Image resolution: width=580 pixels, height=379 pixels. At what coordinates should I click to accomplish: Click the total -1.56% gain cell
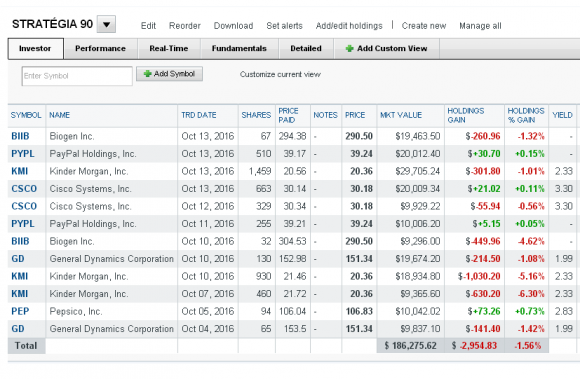(x=527, y=346)
